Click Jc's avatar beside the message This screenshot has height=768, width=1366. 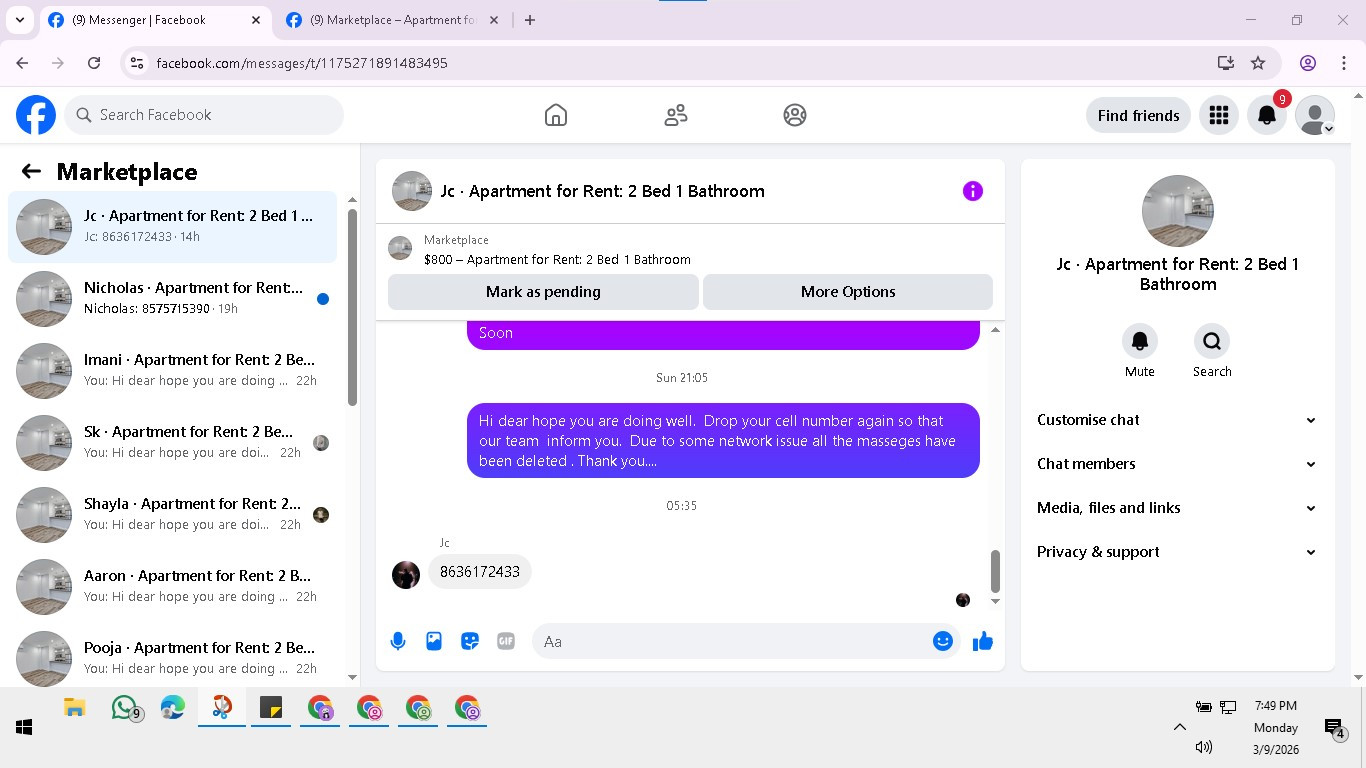[x=406, y=575]
